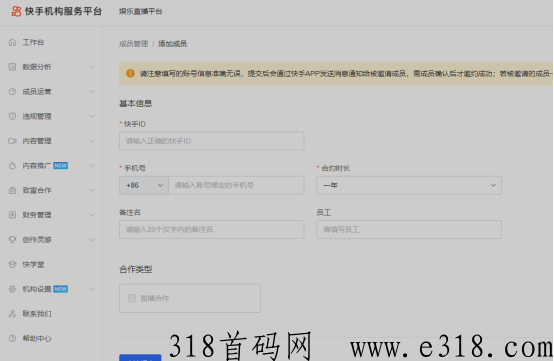Open the 合约时长 一年 dropdown
The image size is (554, 361).
409,185
